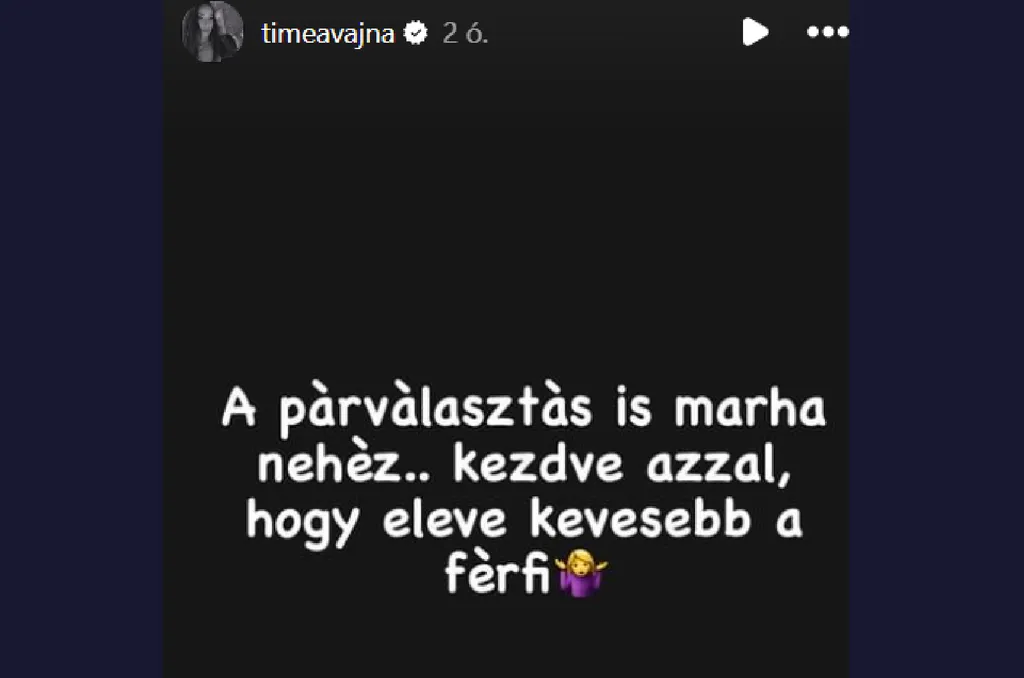The width and height of the screenshot is (1024, 678).
Task: Click the text line 'A párválasztás is marha'
Action: point(524,408)
